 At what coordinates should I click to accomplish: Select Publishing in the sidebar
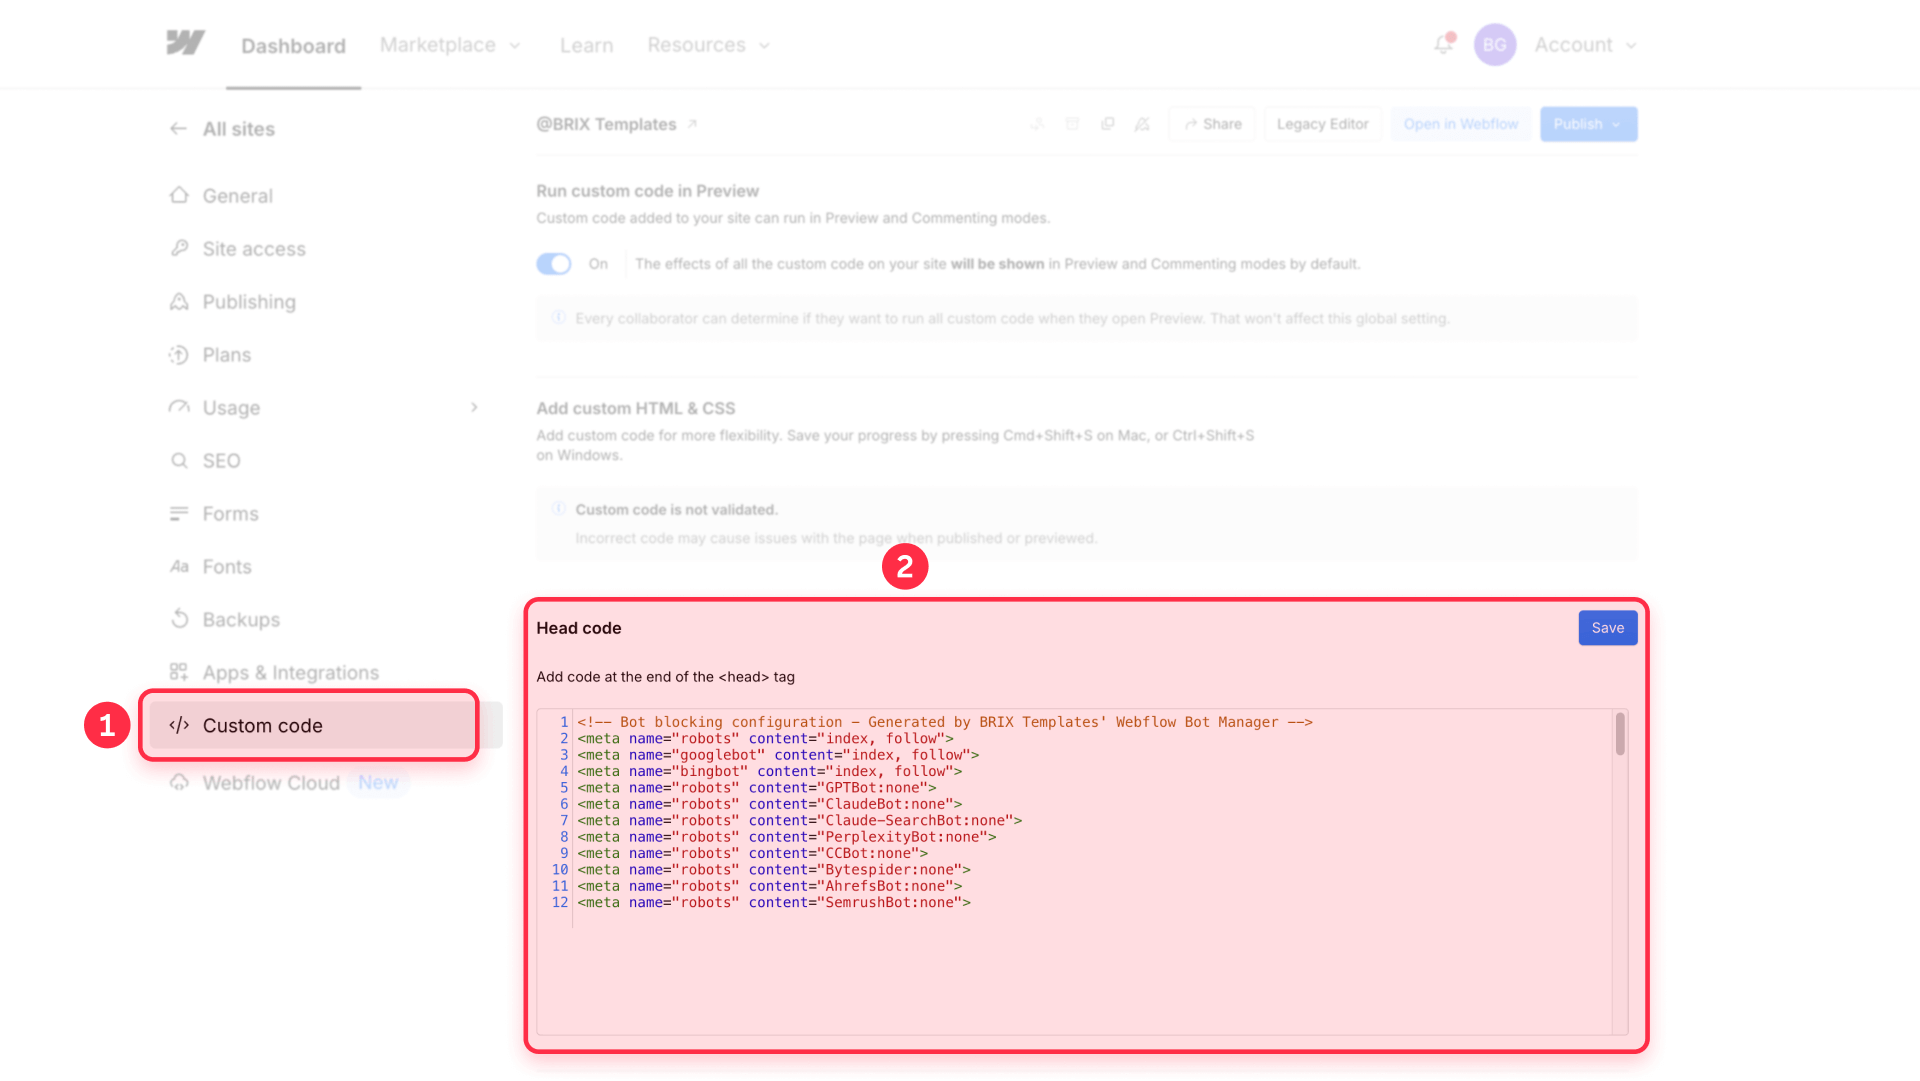(x=249, y=302)
